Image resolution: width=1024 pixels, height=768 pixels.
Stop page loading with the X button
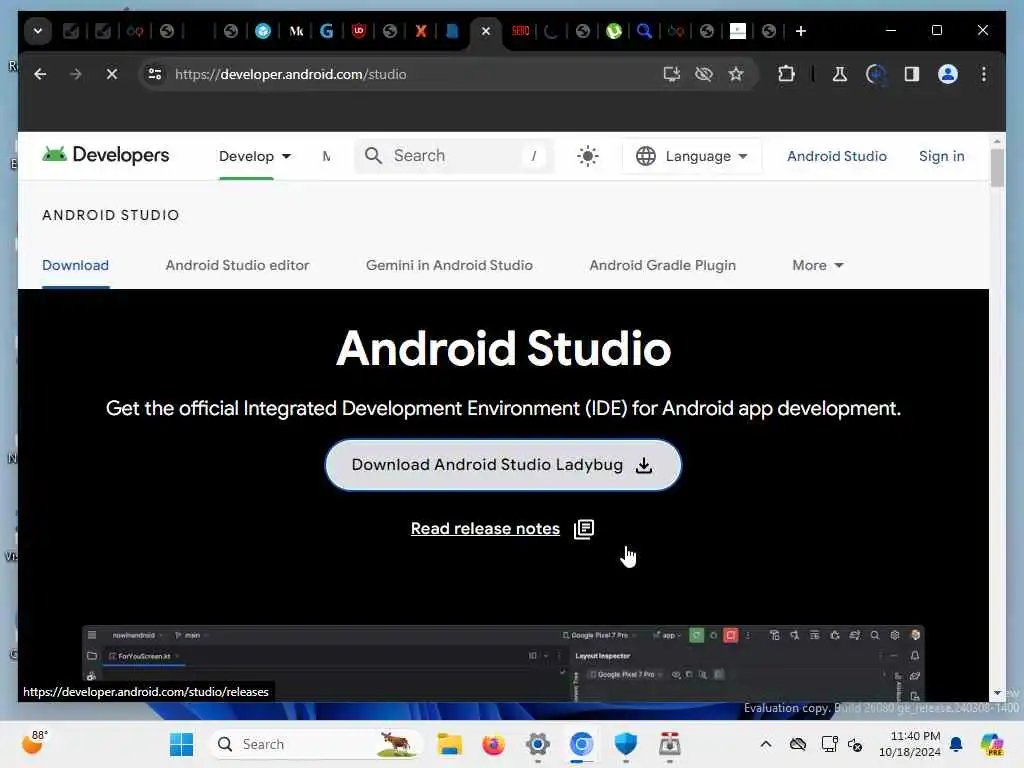(112, 74)
